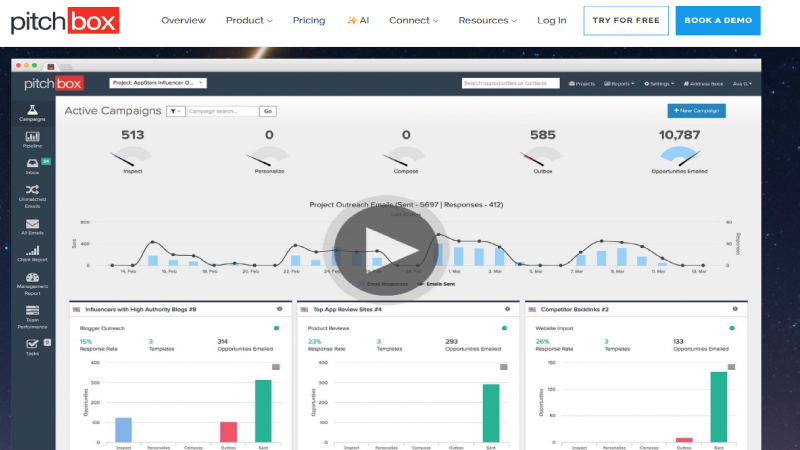Click the Search opportunities or contacts field
This screenshot has height=450, width=800.
tap(510, 83)
